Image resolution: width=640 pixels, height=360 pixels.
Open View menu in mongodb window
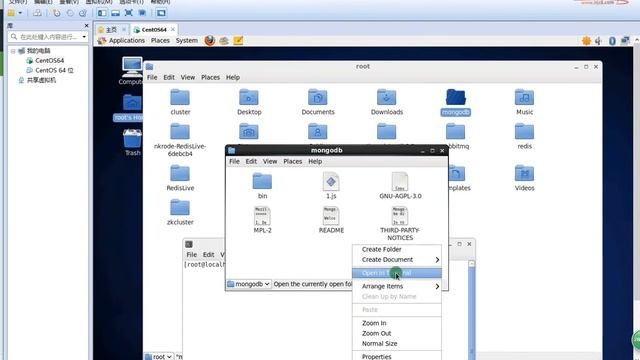[x=270, y=161]
